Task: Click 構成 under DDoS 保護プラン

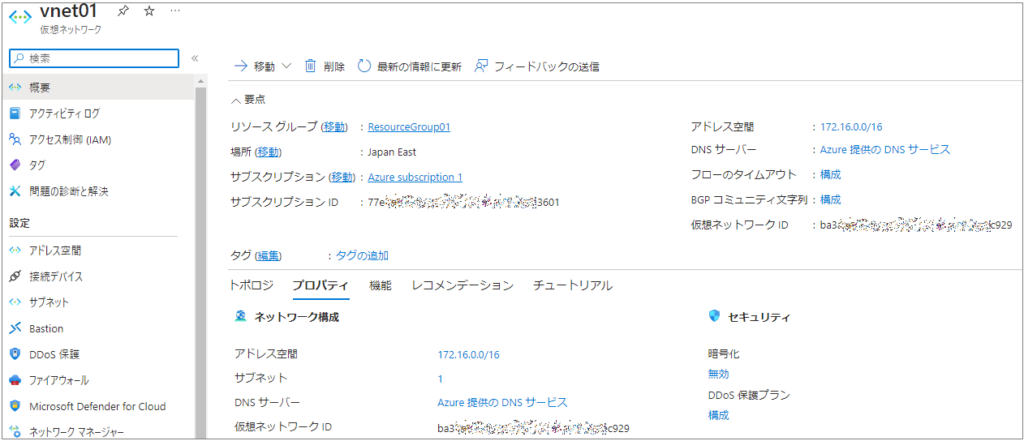Action: [718, 415]
